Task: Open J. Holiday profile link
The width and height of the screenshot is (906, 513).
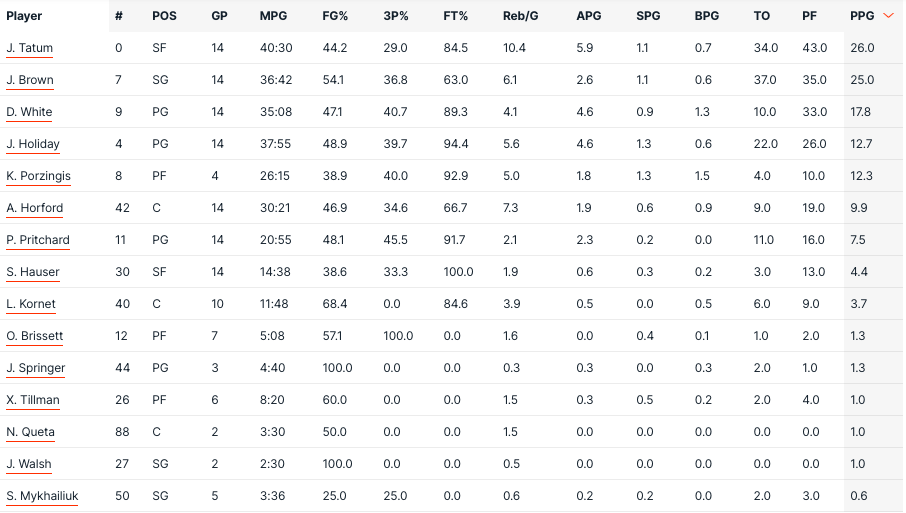Action: pyautogui.click(x=33, y=144)
